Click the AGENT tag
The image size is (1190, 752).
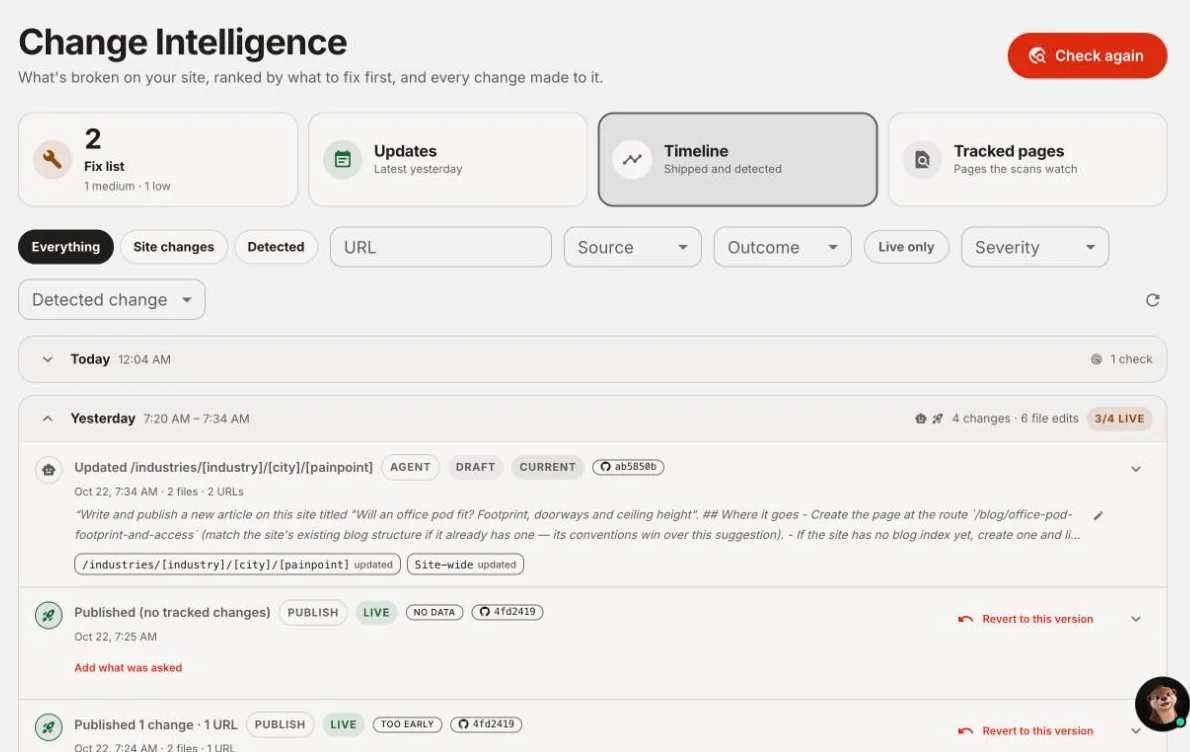(410, 467)
